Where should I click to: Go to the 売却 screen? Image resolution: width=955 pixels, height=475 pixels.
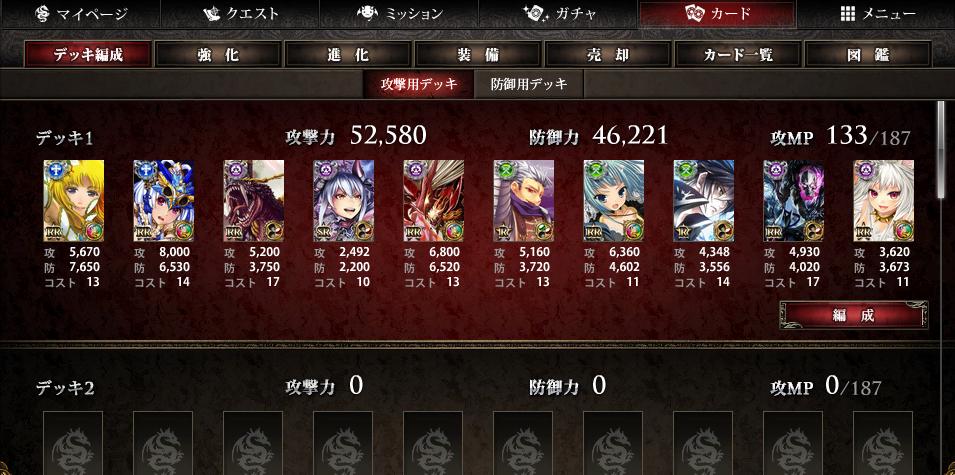[x=608, y=55]
